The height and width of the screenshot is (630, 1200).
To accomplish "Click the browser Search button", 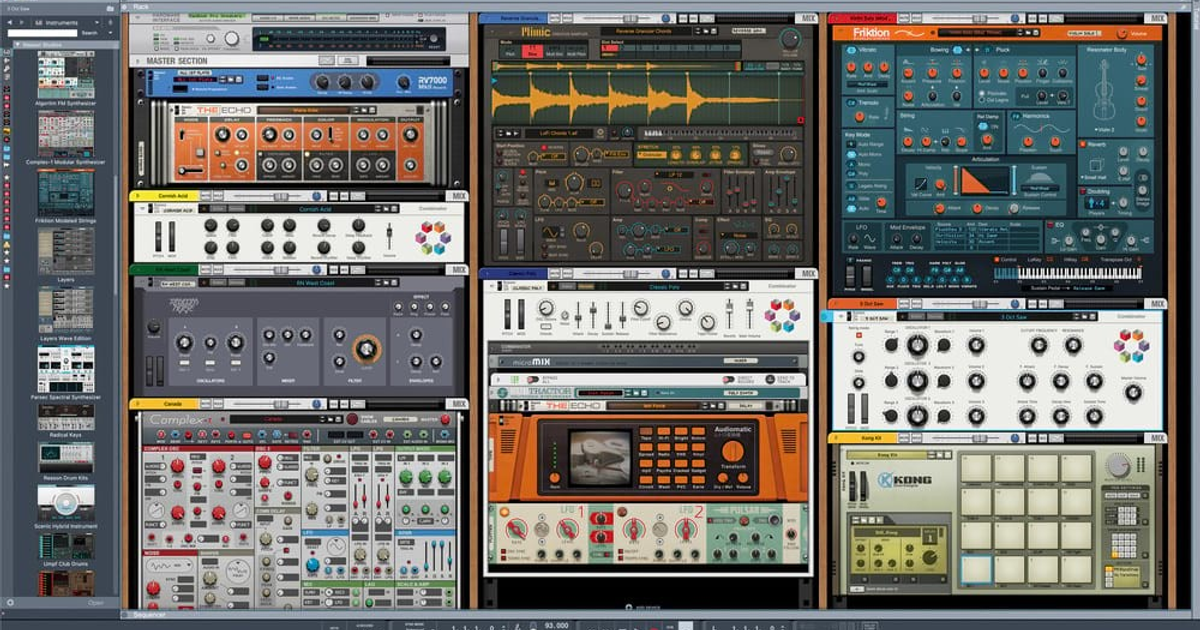I will coord(90,33).
